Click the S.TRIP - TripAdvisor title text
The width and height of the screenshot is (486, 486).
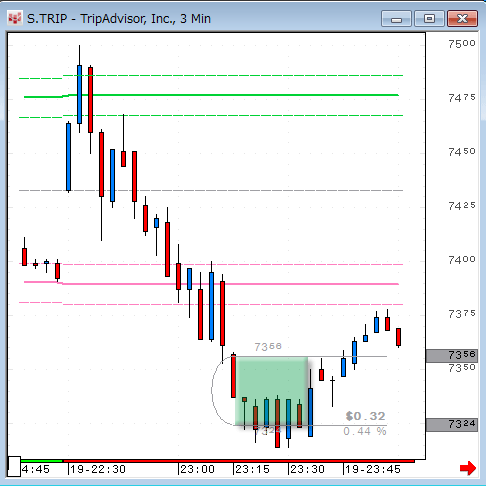(119, 19)
